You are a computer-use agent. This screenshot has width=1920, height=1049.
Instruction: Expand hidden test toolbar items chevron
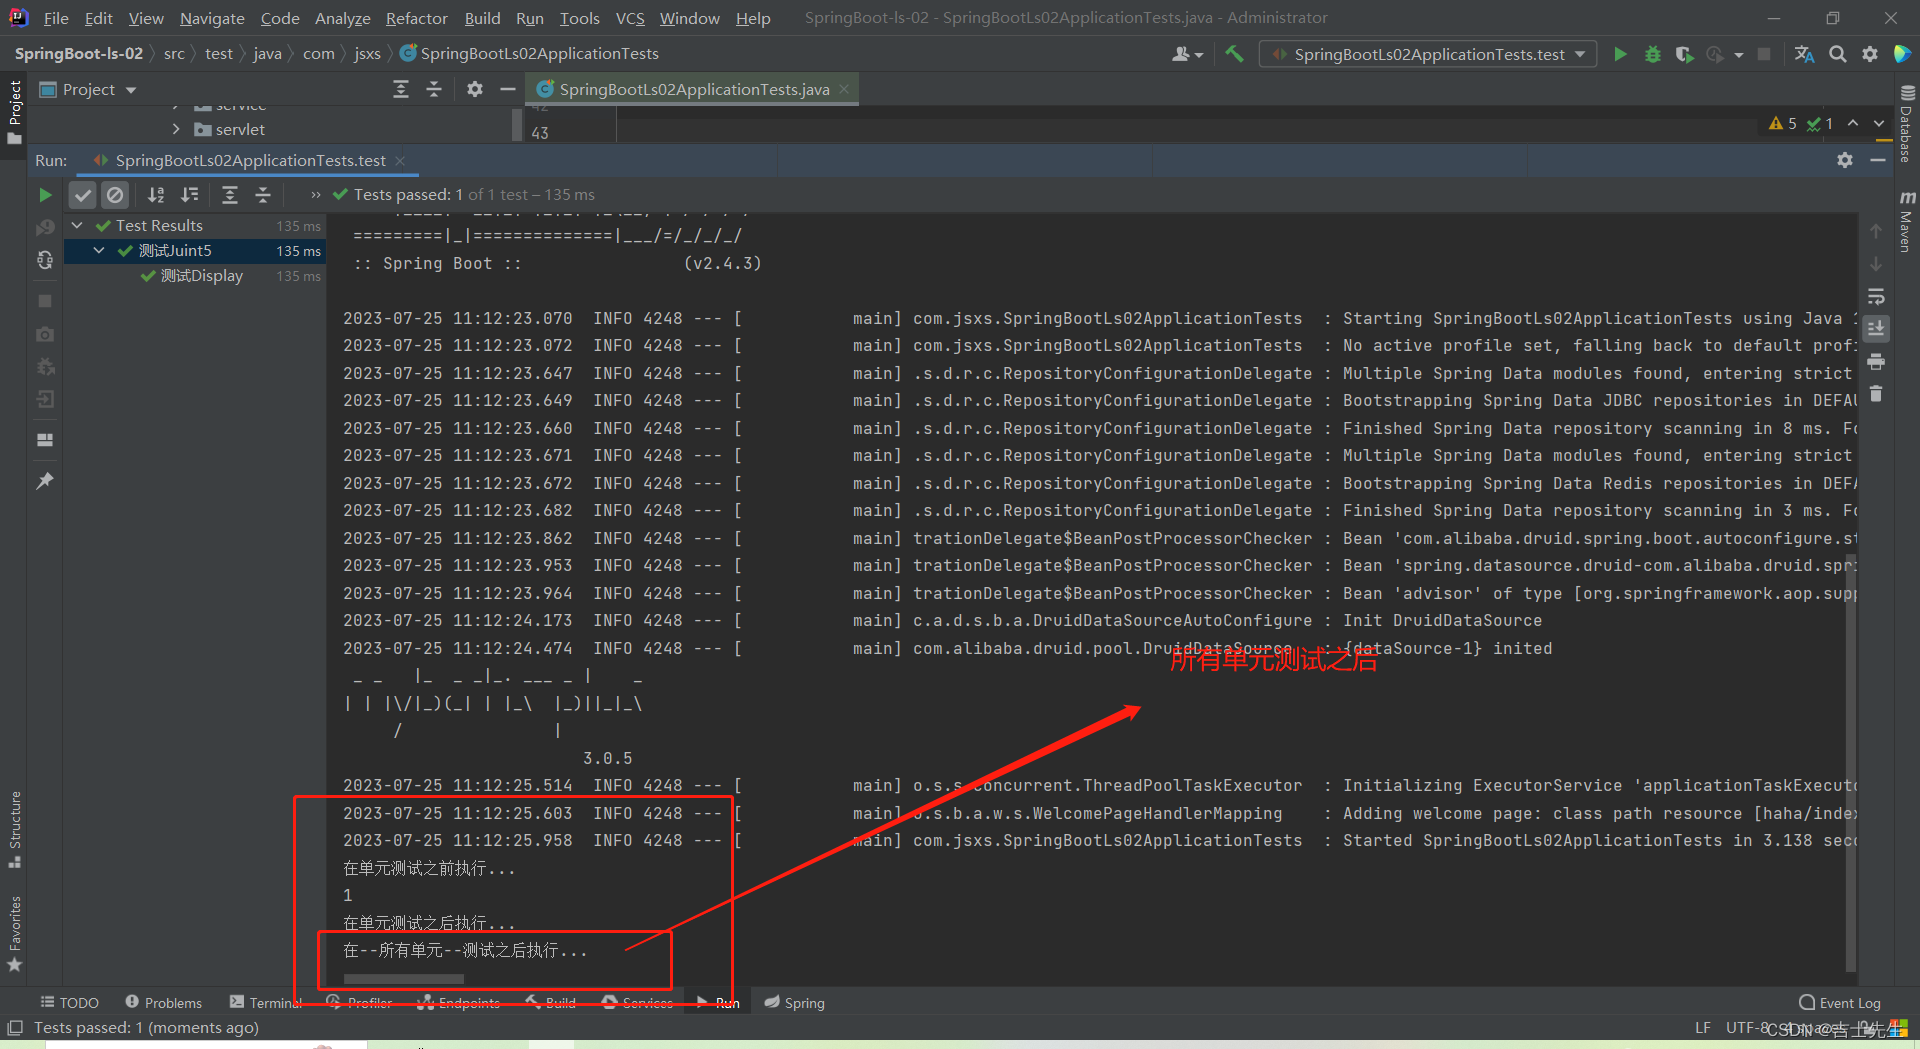point(316,195)
